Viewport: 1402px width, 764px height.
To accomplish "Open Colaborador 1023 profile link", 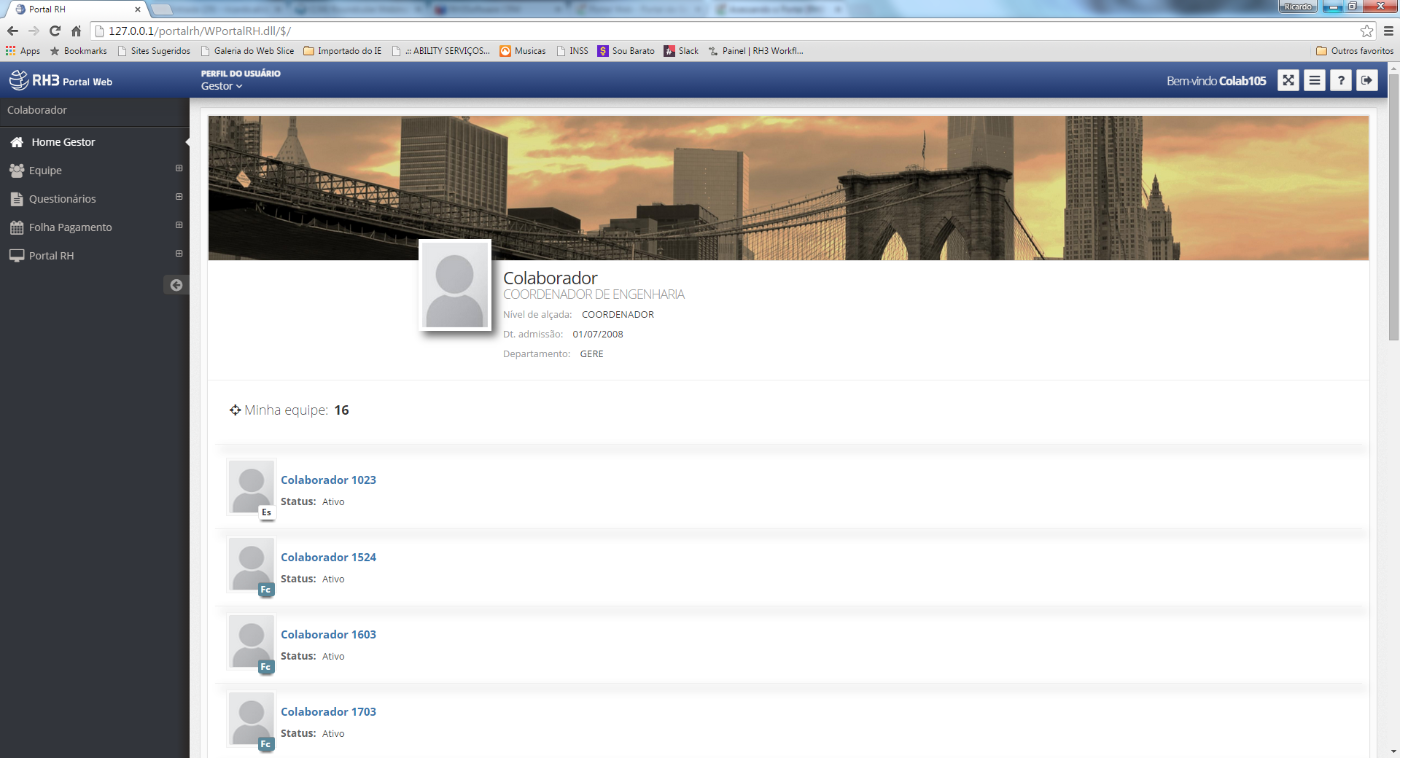I will pos(328,480).
